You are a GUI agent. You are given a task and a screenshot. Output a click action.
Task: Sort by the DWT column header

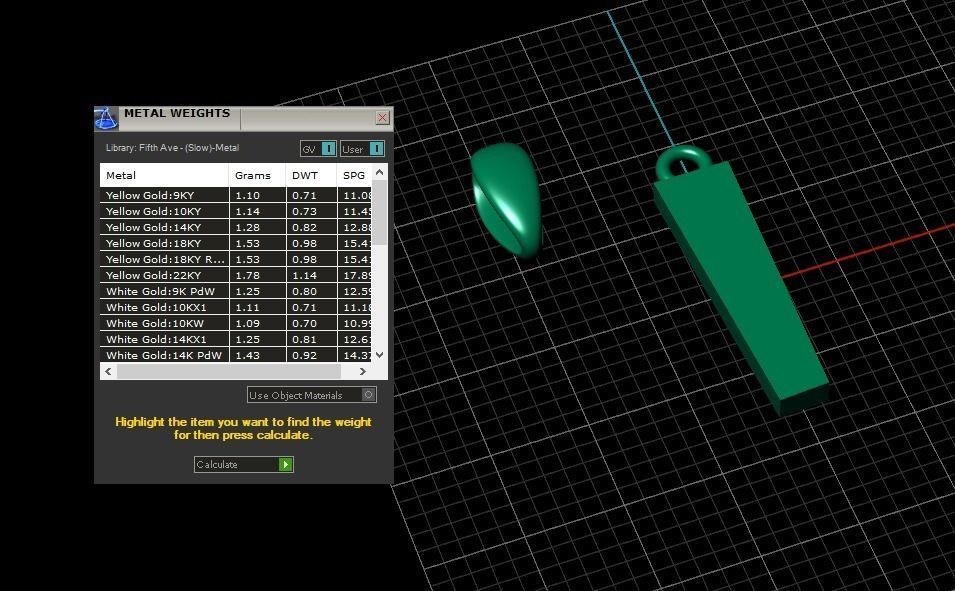(x=311, y=175)
